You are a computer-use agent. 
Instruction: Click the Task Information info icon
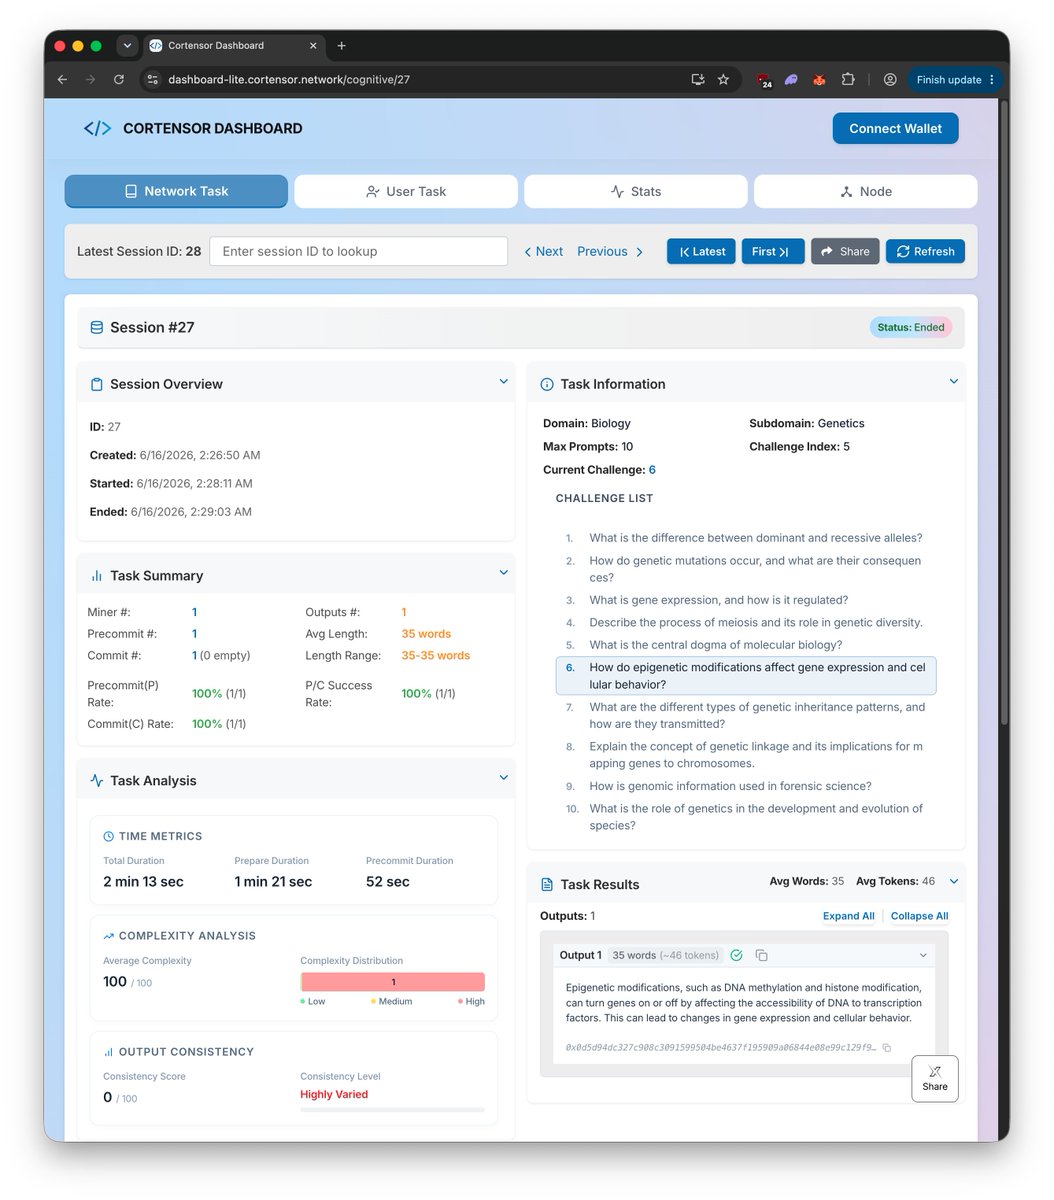[547, 384]
